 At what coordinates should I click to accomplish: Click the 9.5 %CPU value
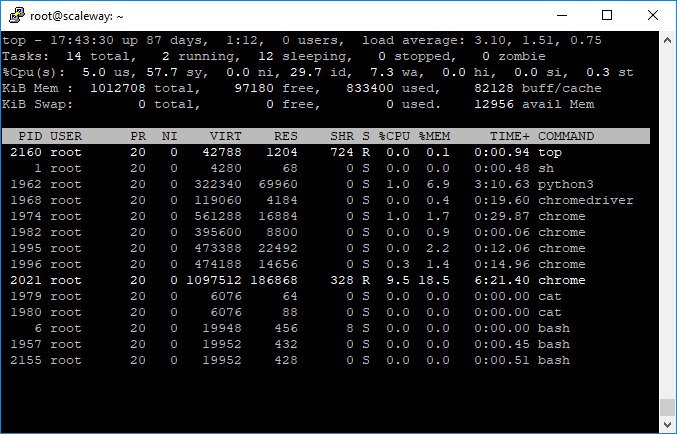coord(398,280)
